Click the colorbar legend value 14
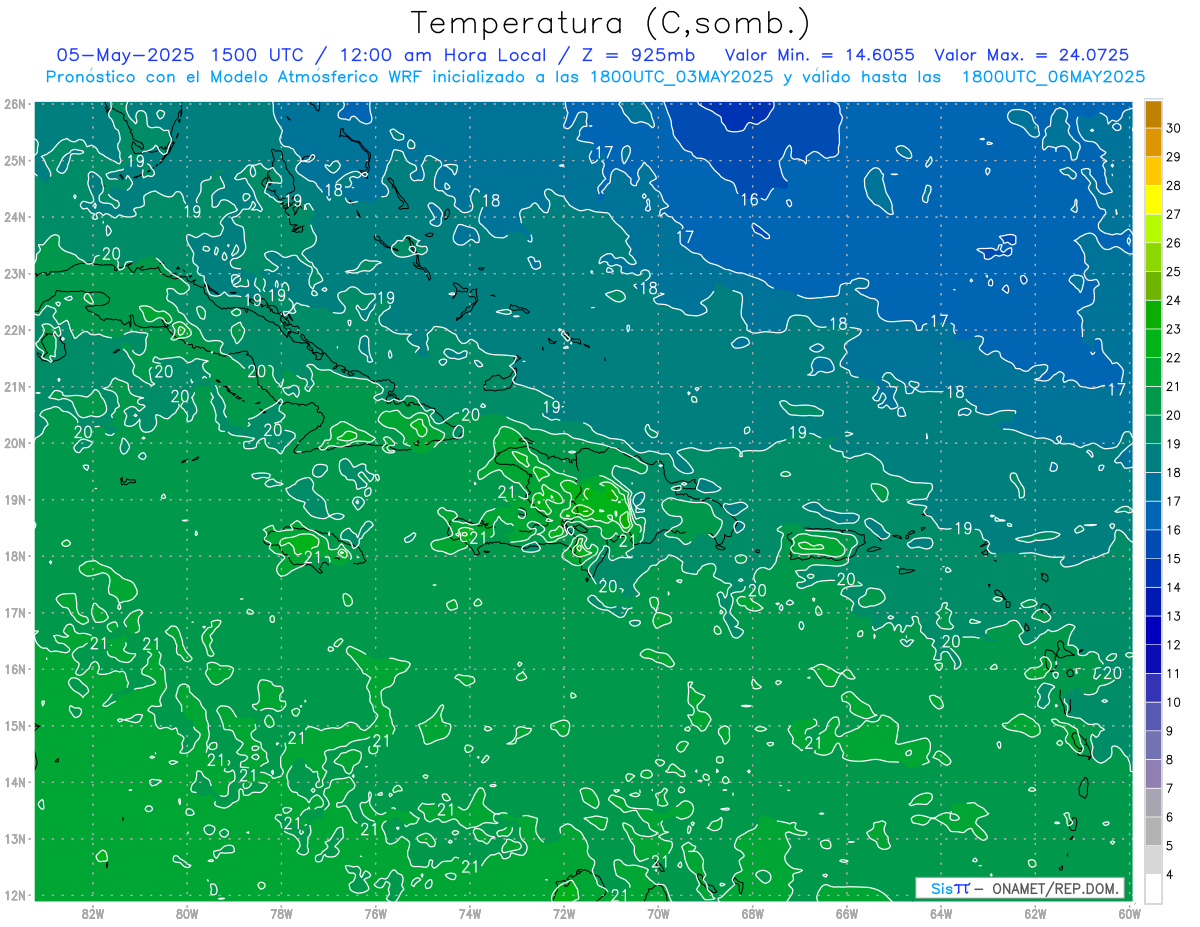1200x927 pixels. tap(1174, 587)
